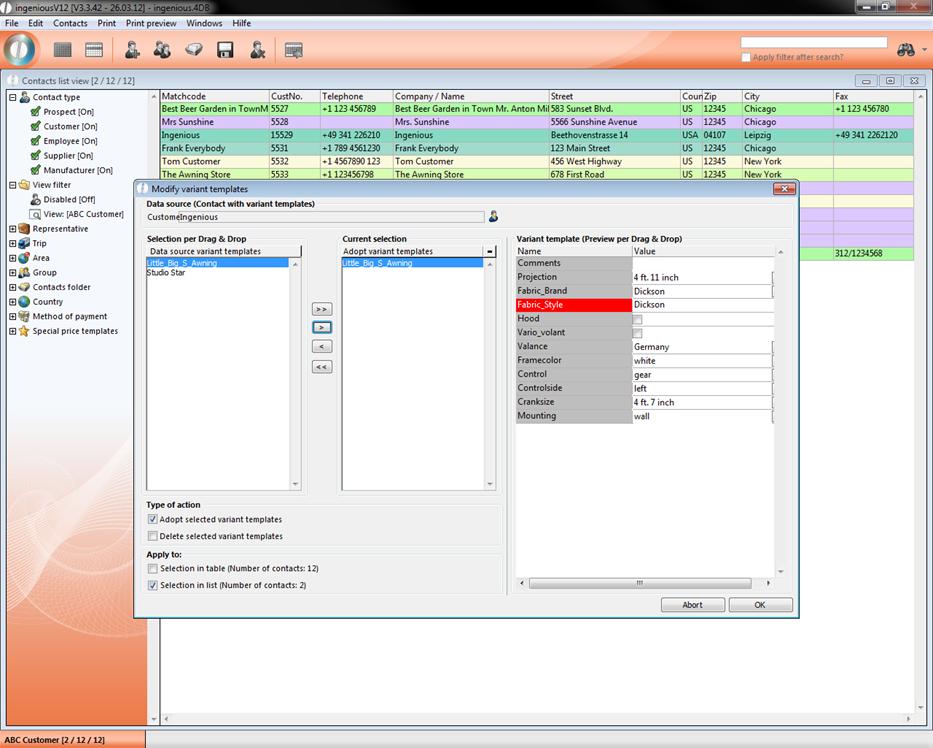Open the Print preview menu
The image size is (933, 748).
tap(151, 23)
